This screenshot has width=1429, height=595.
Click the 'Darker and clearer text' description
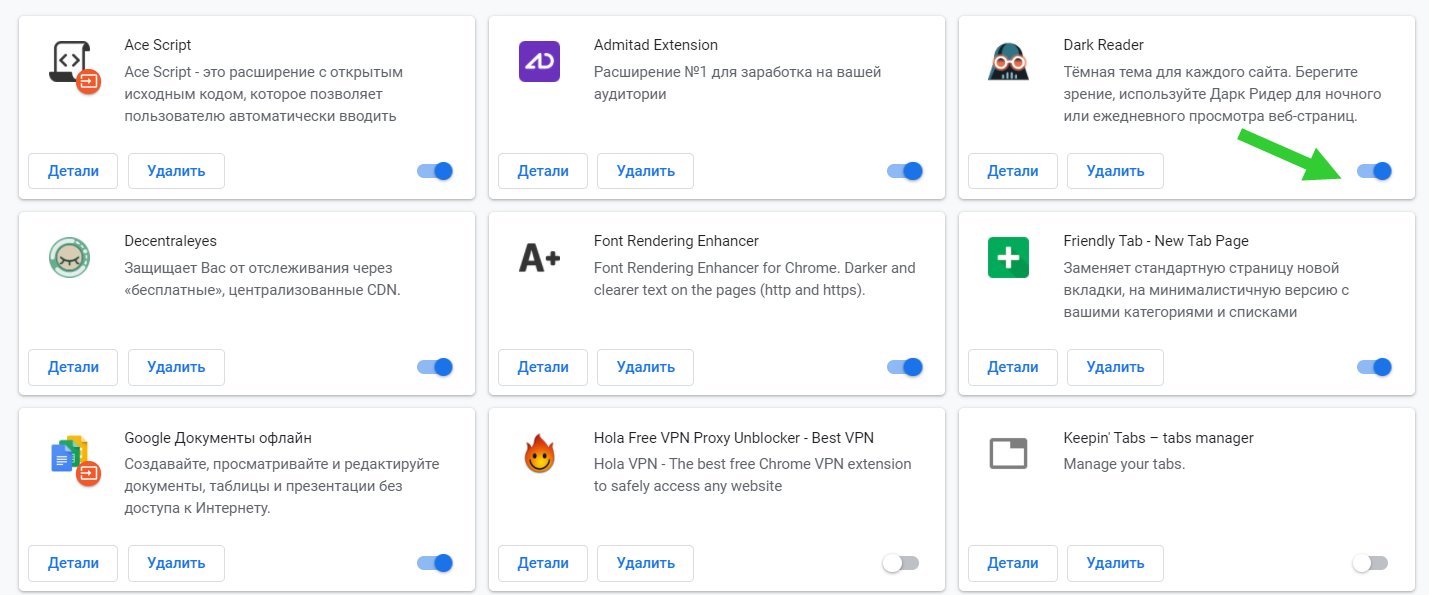pos(755,279)
